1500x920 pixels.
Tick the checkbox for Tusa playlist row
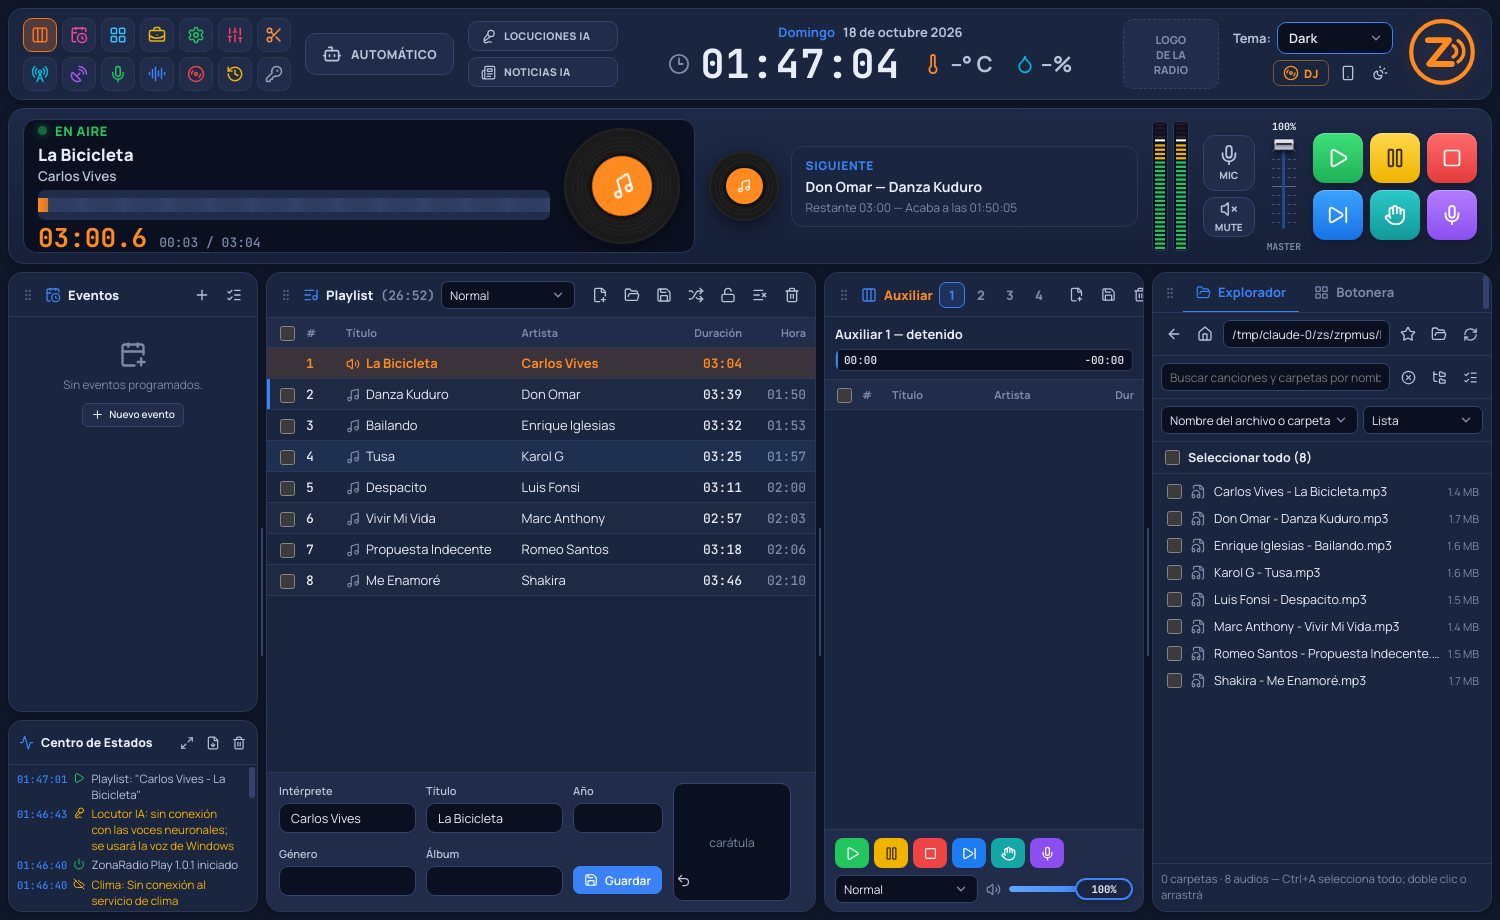click(288, 457)
